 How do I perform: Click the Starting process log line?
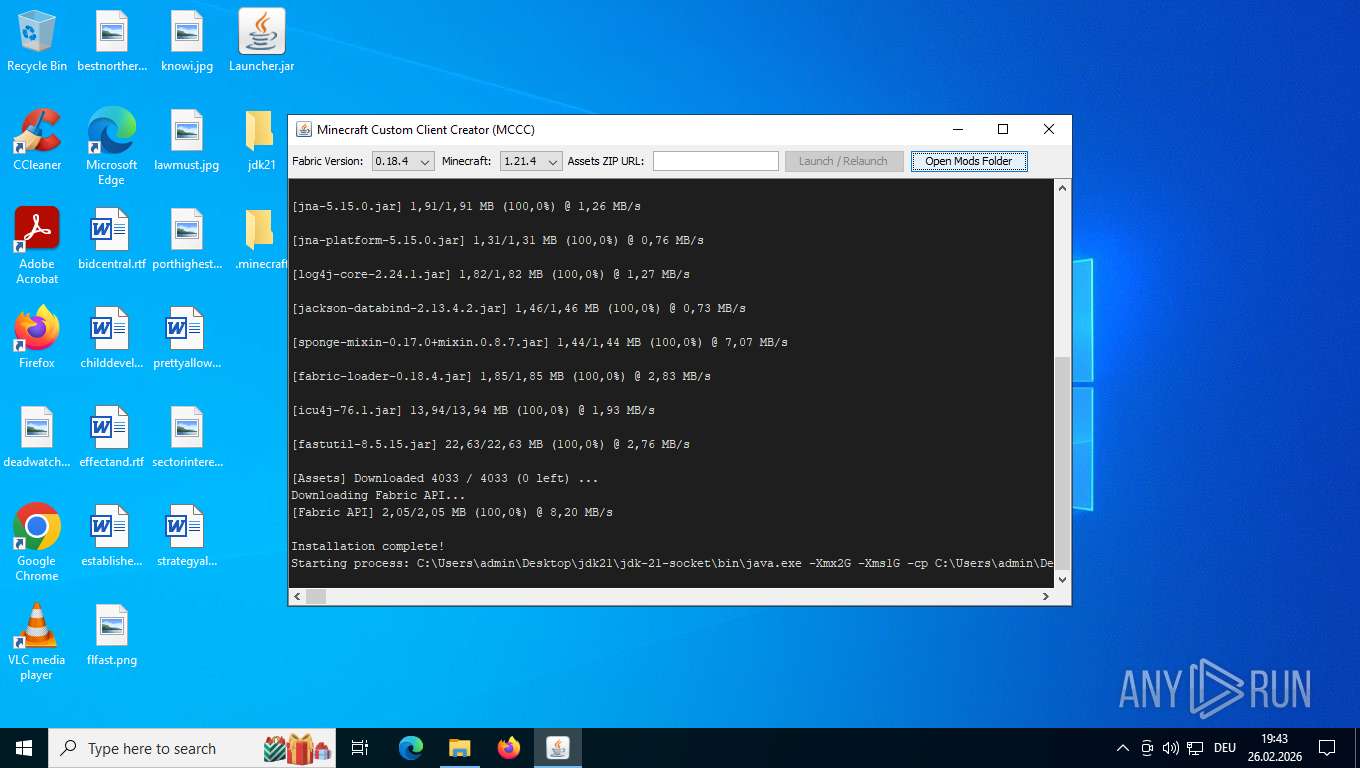[x=672, y=563]
